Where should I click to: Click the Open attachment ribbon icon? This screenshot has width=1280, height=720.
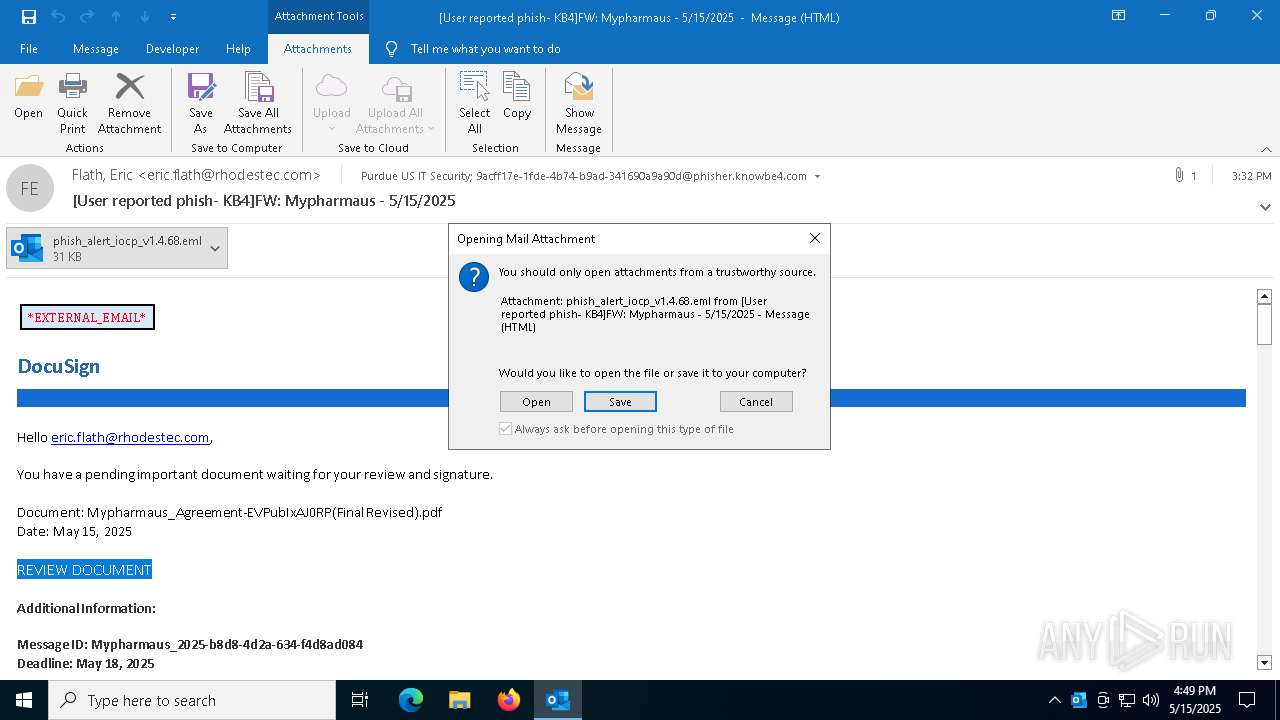pyautogui.click(x=29, y=97)
